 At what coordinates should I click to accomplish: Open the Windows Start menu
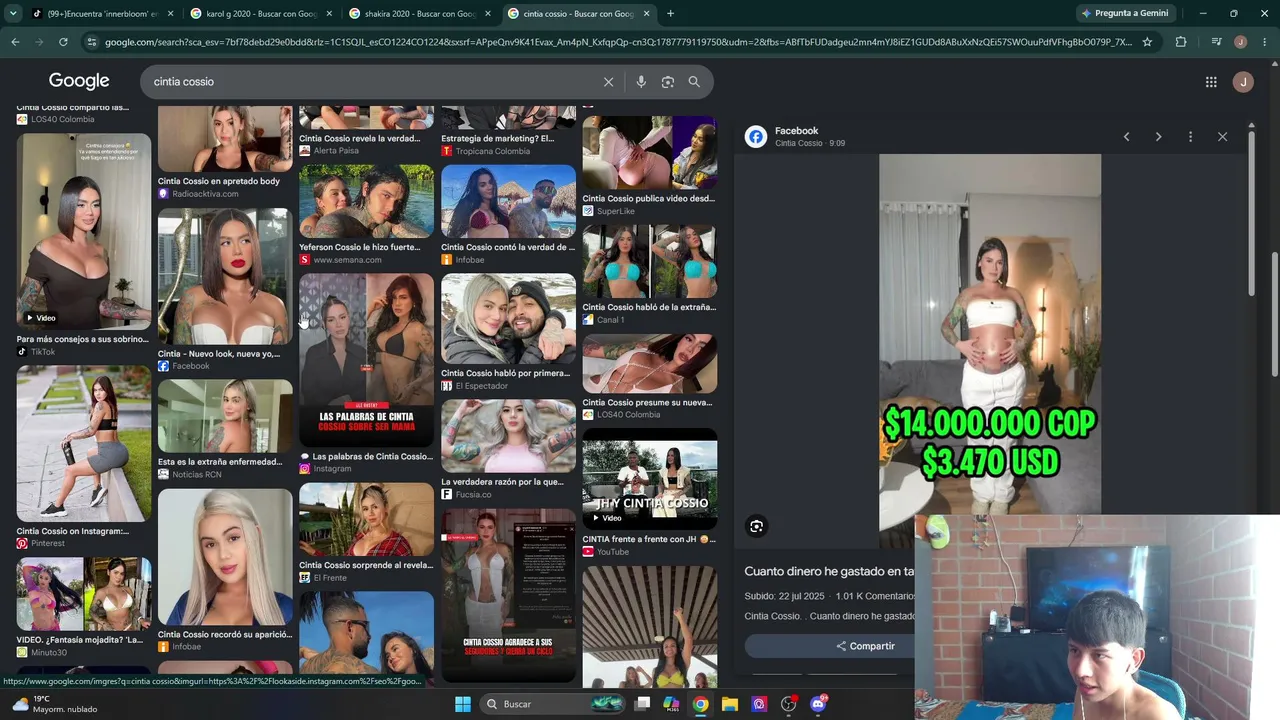[x=463, y=704]
